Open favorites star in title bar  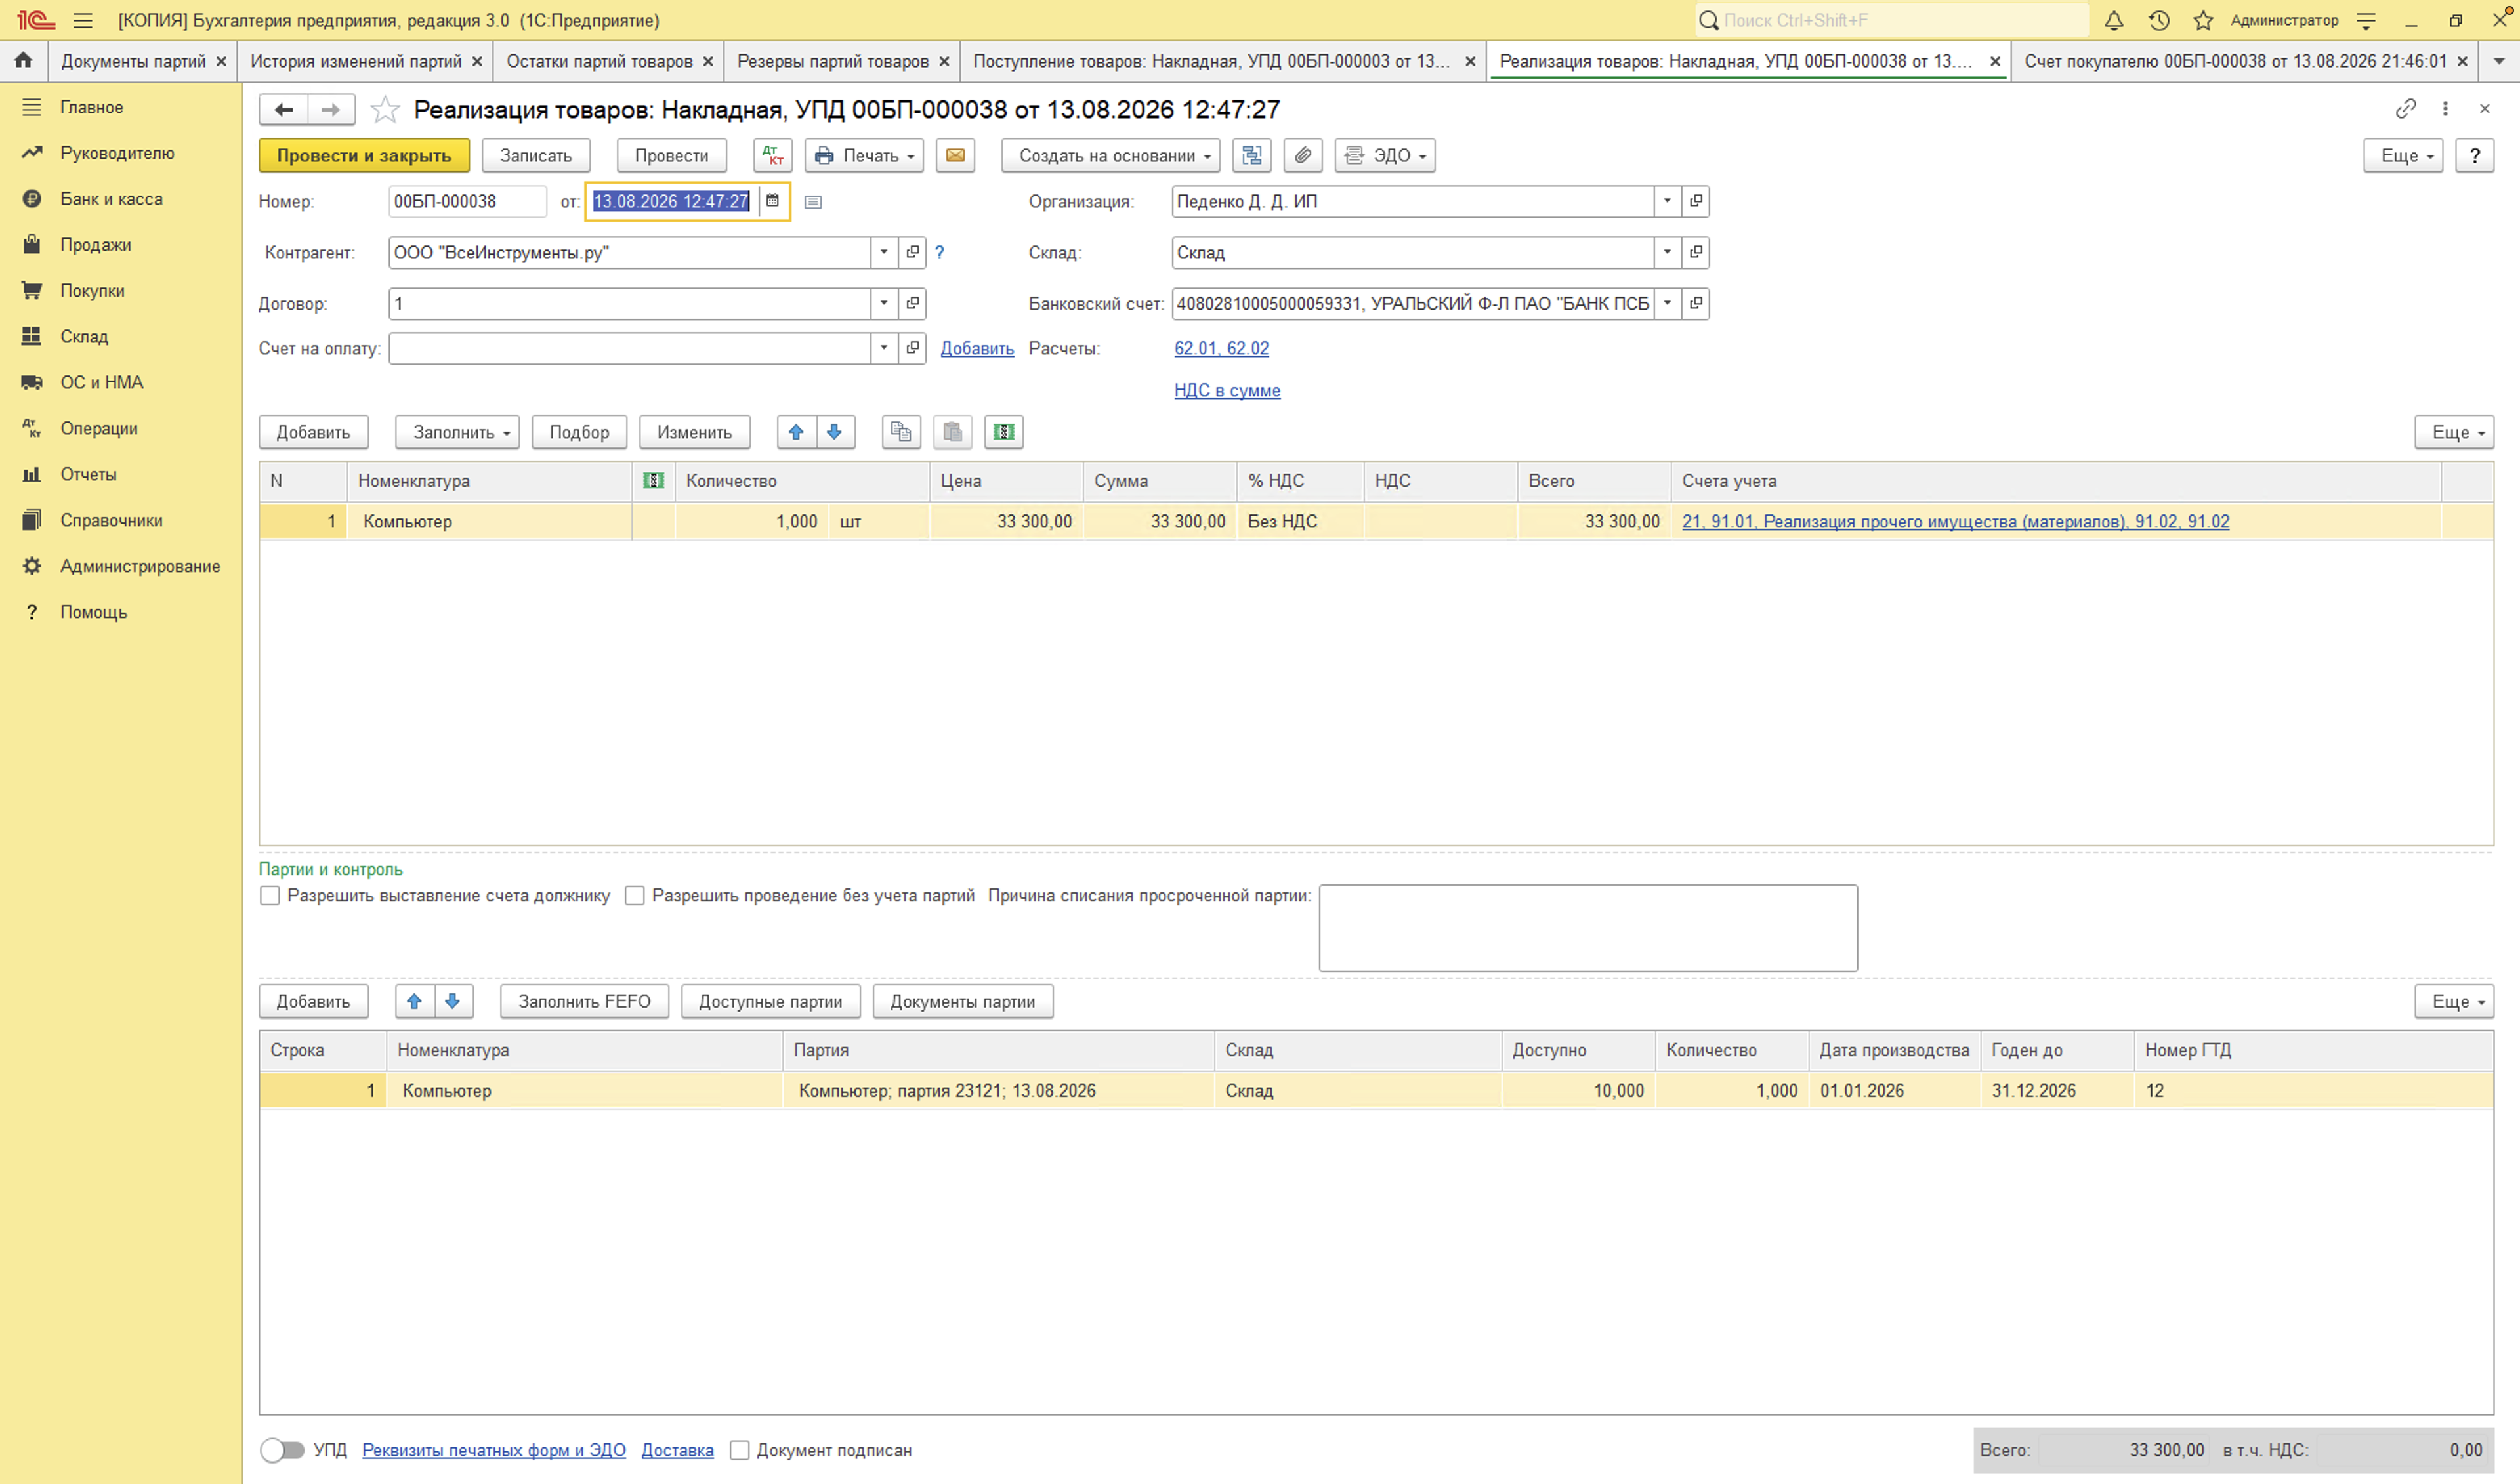click(2203, 20)
